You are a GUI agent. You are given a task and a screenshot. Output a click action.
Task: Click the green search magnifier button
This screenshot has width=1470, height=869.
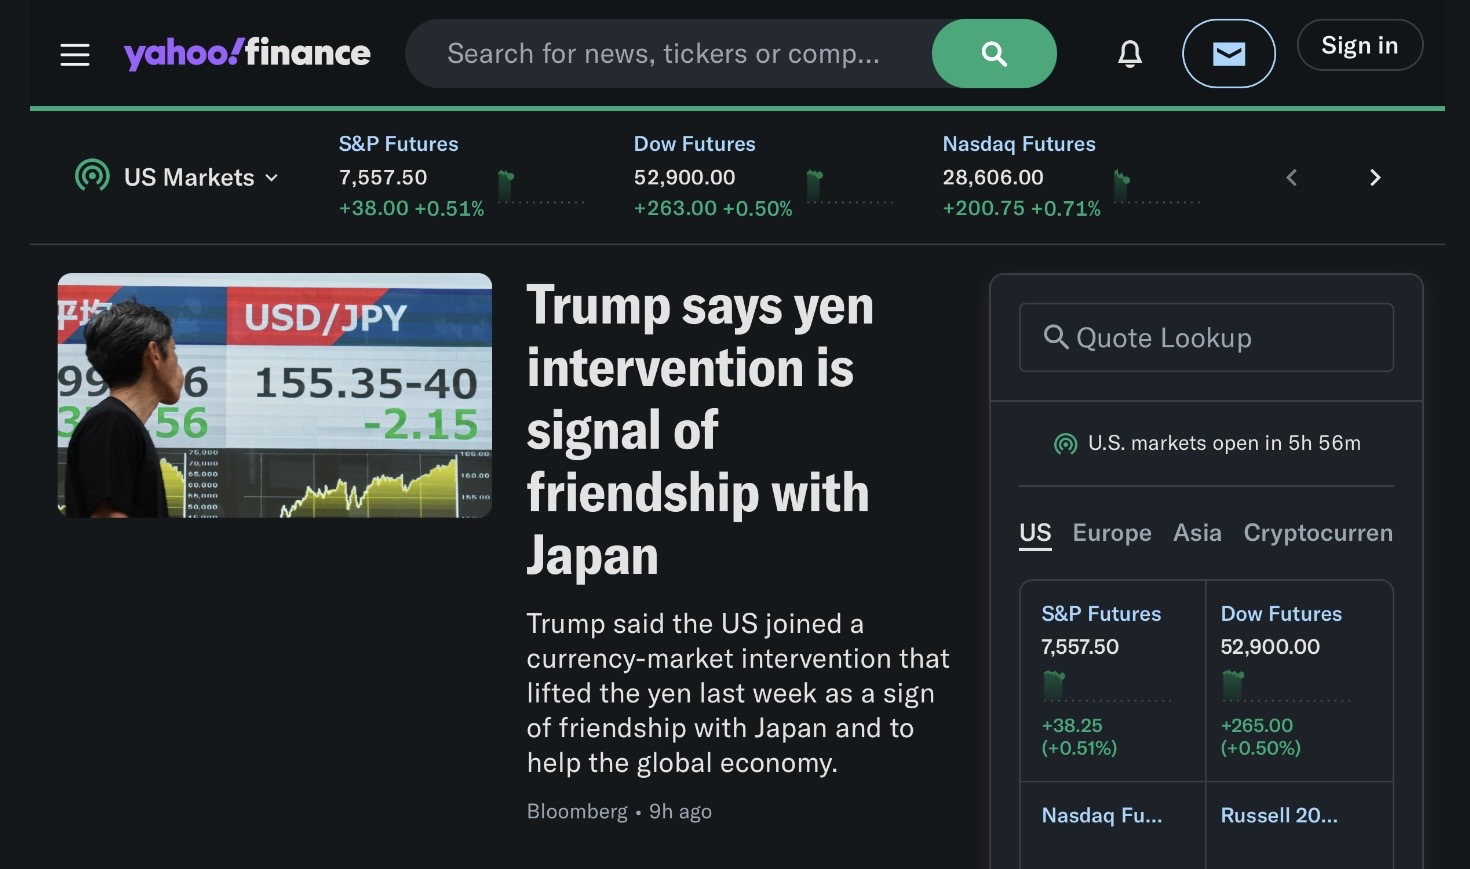click(994, 54)
